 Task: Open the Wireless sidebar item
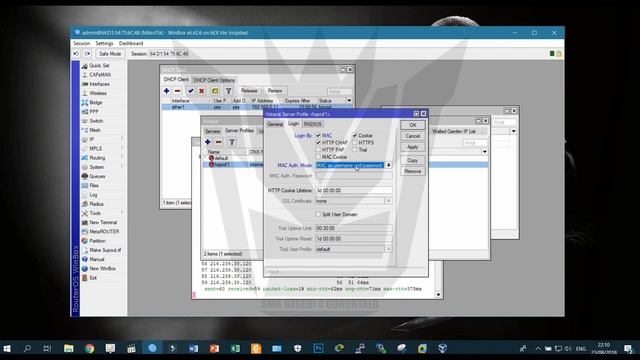98,93
